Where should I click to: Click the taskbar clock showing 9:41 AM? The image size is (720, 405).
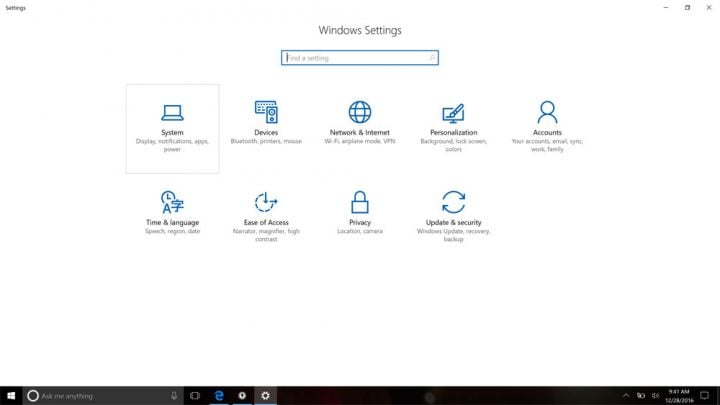(679, 396)
